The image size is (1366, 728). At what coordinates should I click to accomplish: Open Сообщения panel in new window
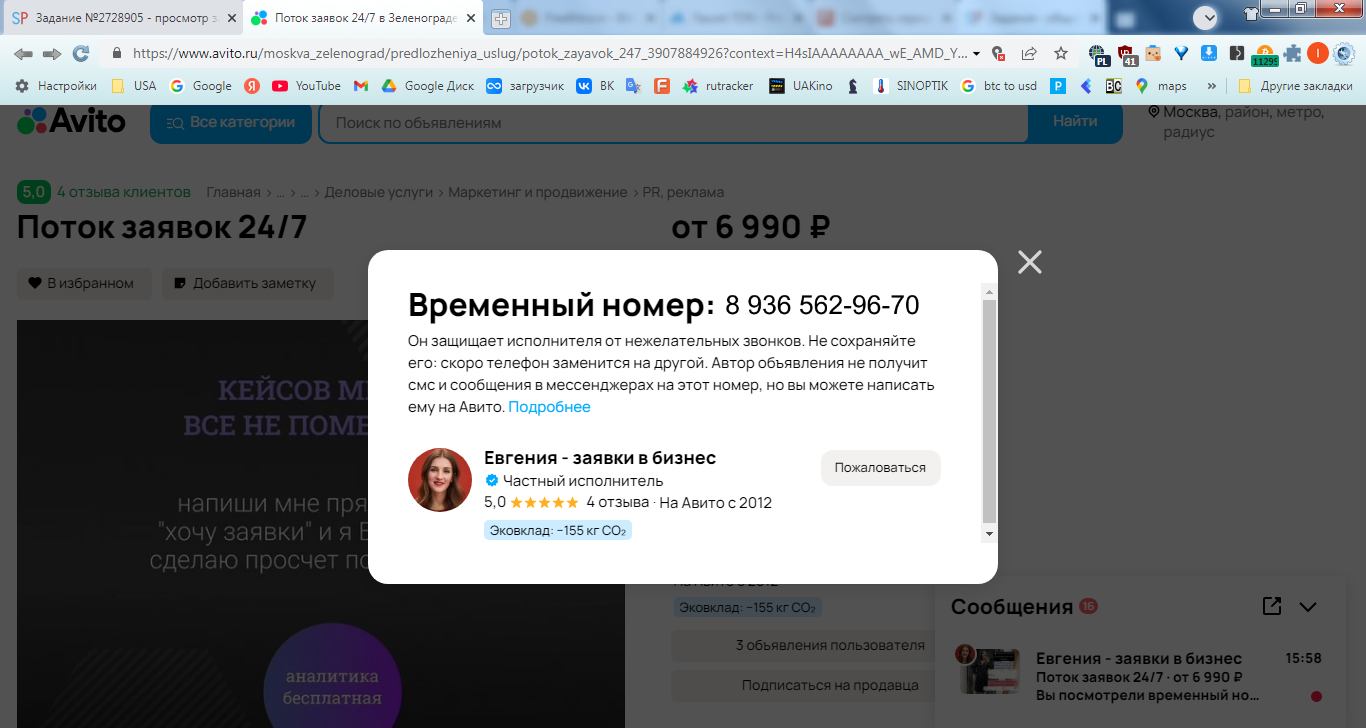(x=1272, y=606)
